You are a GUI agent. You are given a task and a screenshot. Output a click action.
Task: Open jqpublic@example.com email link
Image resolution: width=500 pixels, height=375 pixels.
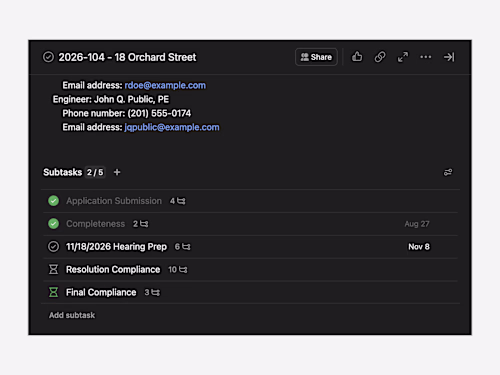(x=172, y=127)
